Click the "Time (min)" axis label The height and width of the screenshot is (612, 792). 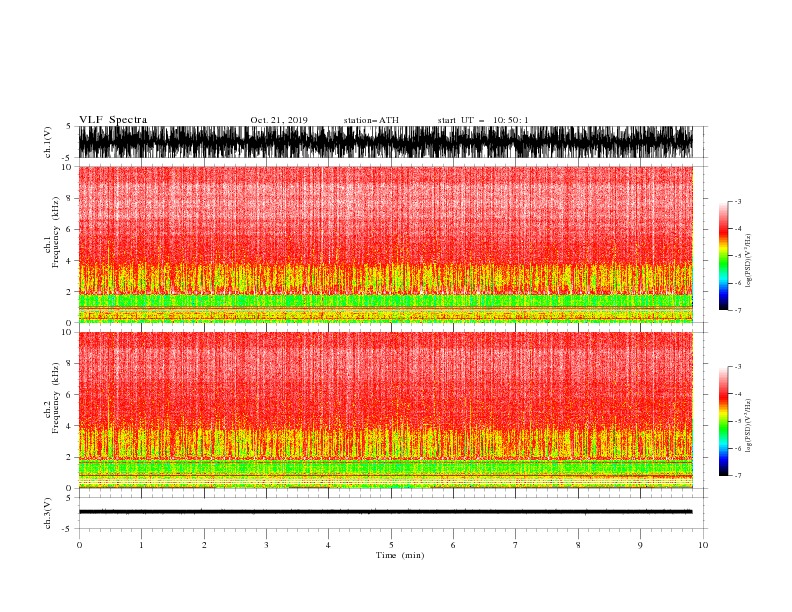click(x=400, y=555)
